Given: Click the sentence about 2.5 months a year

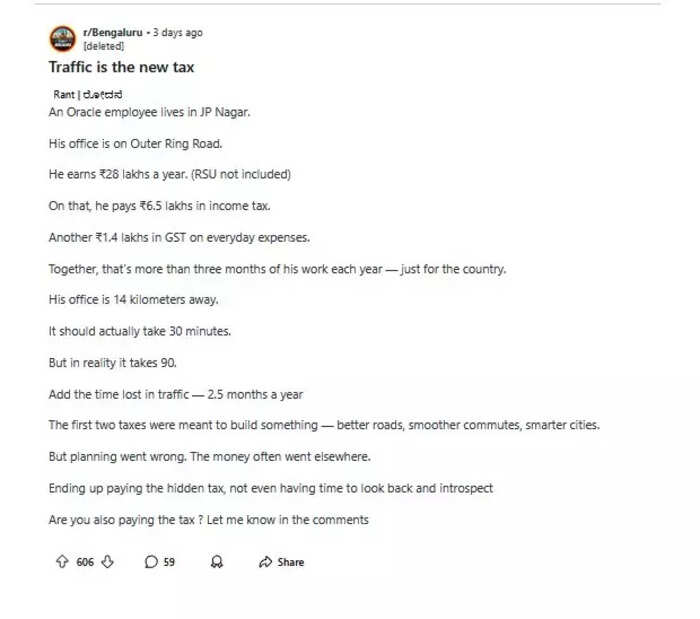Looking at the screenshot, I should 175,395.
